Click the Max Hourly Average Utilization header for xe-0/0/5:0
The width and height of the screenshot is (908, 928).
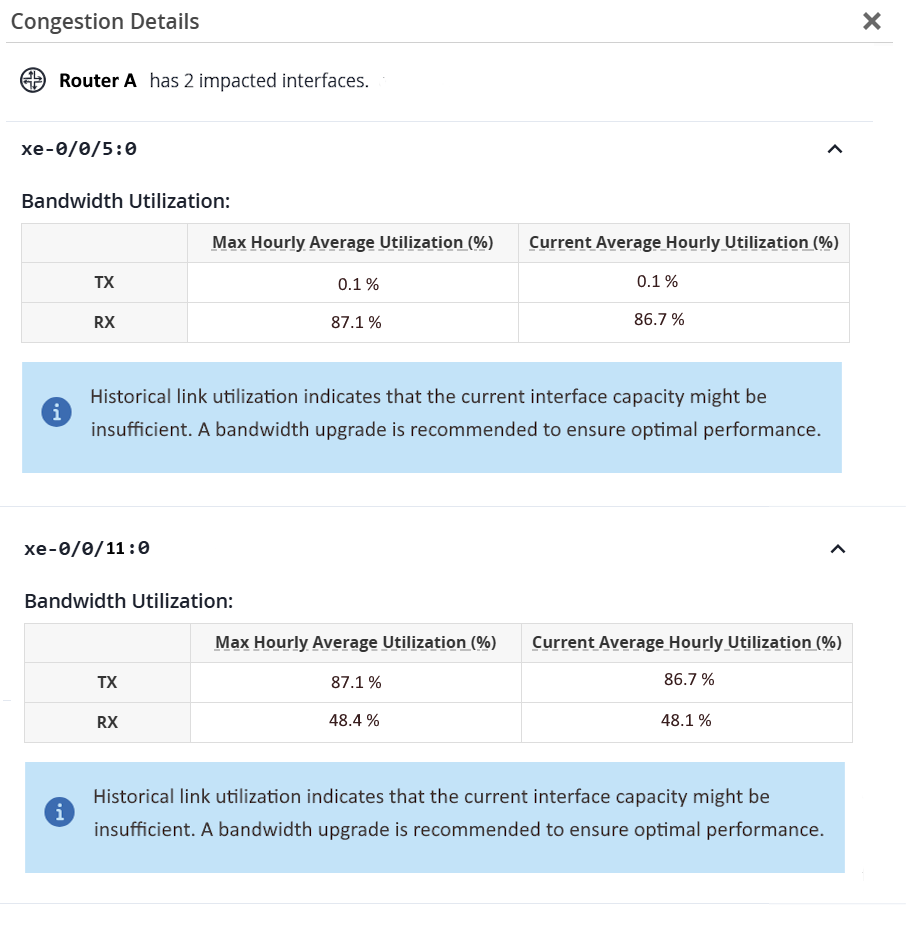click(x=352, y=242)
